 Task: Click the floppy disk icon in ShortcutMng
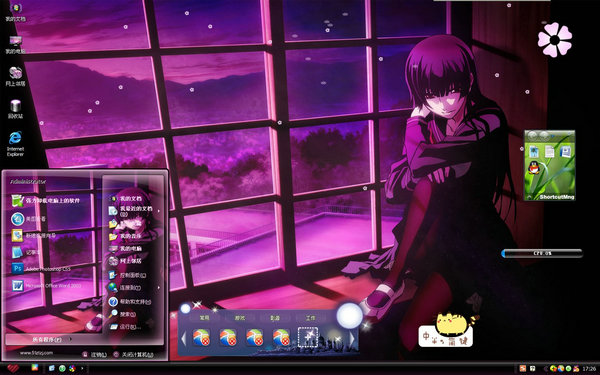(x=565, y=151)
